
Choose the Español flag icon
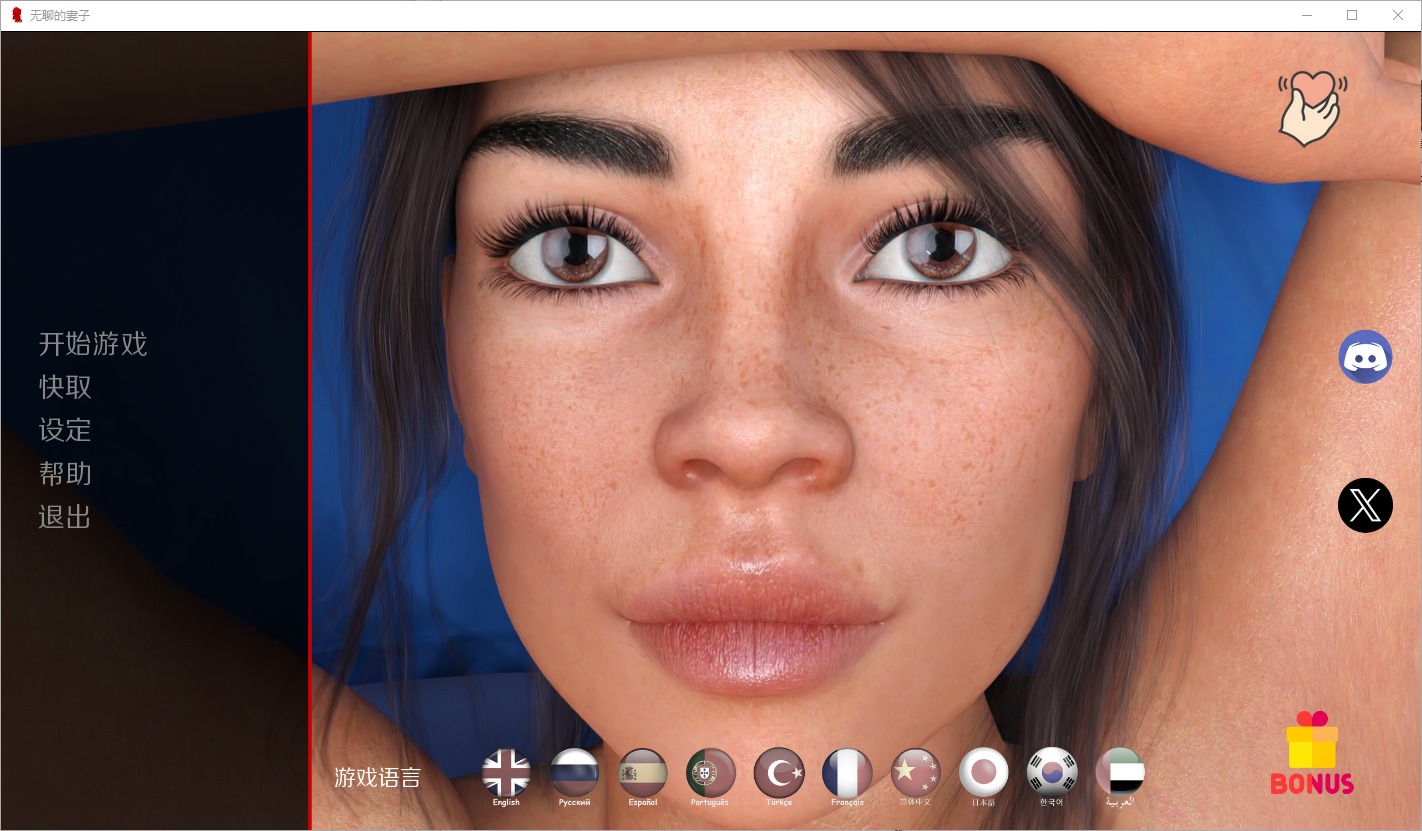click(643, 773)
